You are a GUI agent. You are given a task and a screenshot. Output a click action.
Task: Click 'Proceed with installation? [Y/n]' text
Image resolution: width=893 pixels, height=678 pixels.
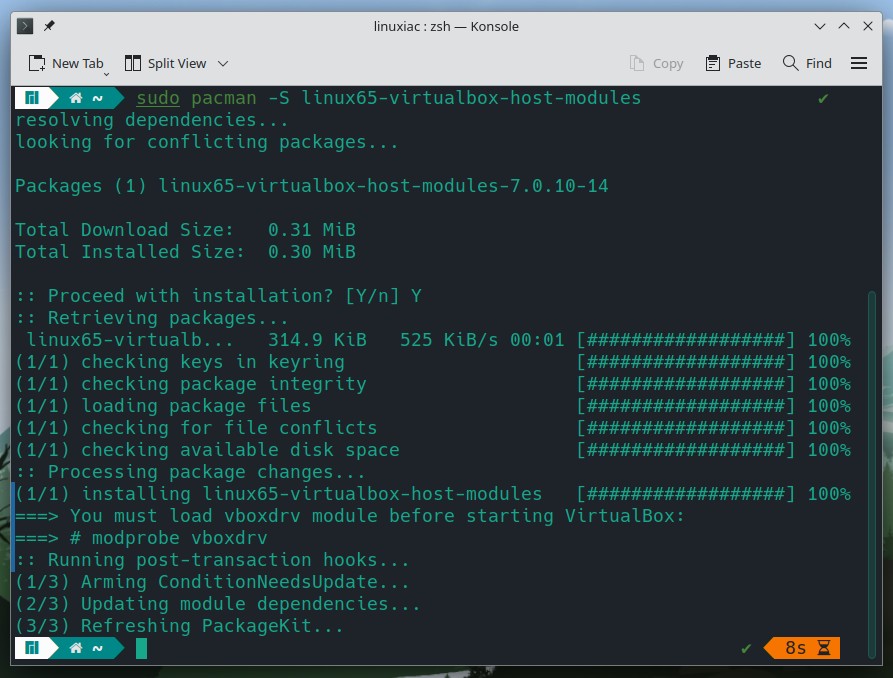(223, 296)
